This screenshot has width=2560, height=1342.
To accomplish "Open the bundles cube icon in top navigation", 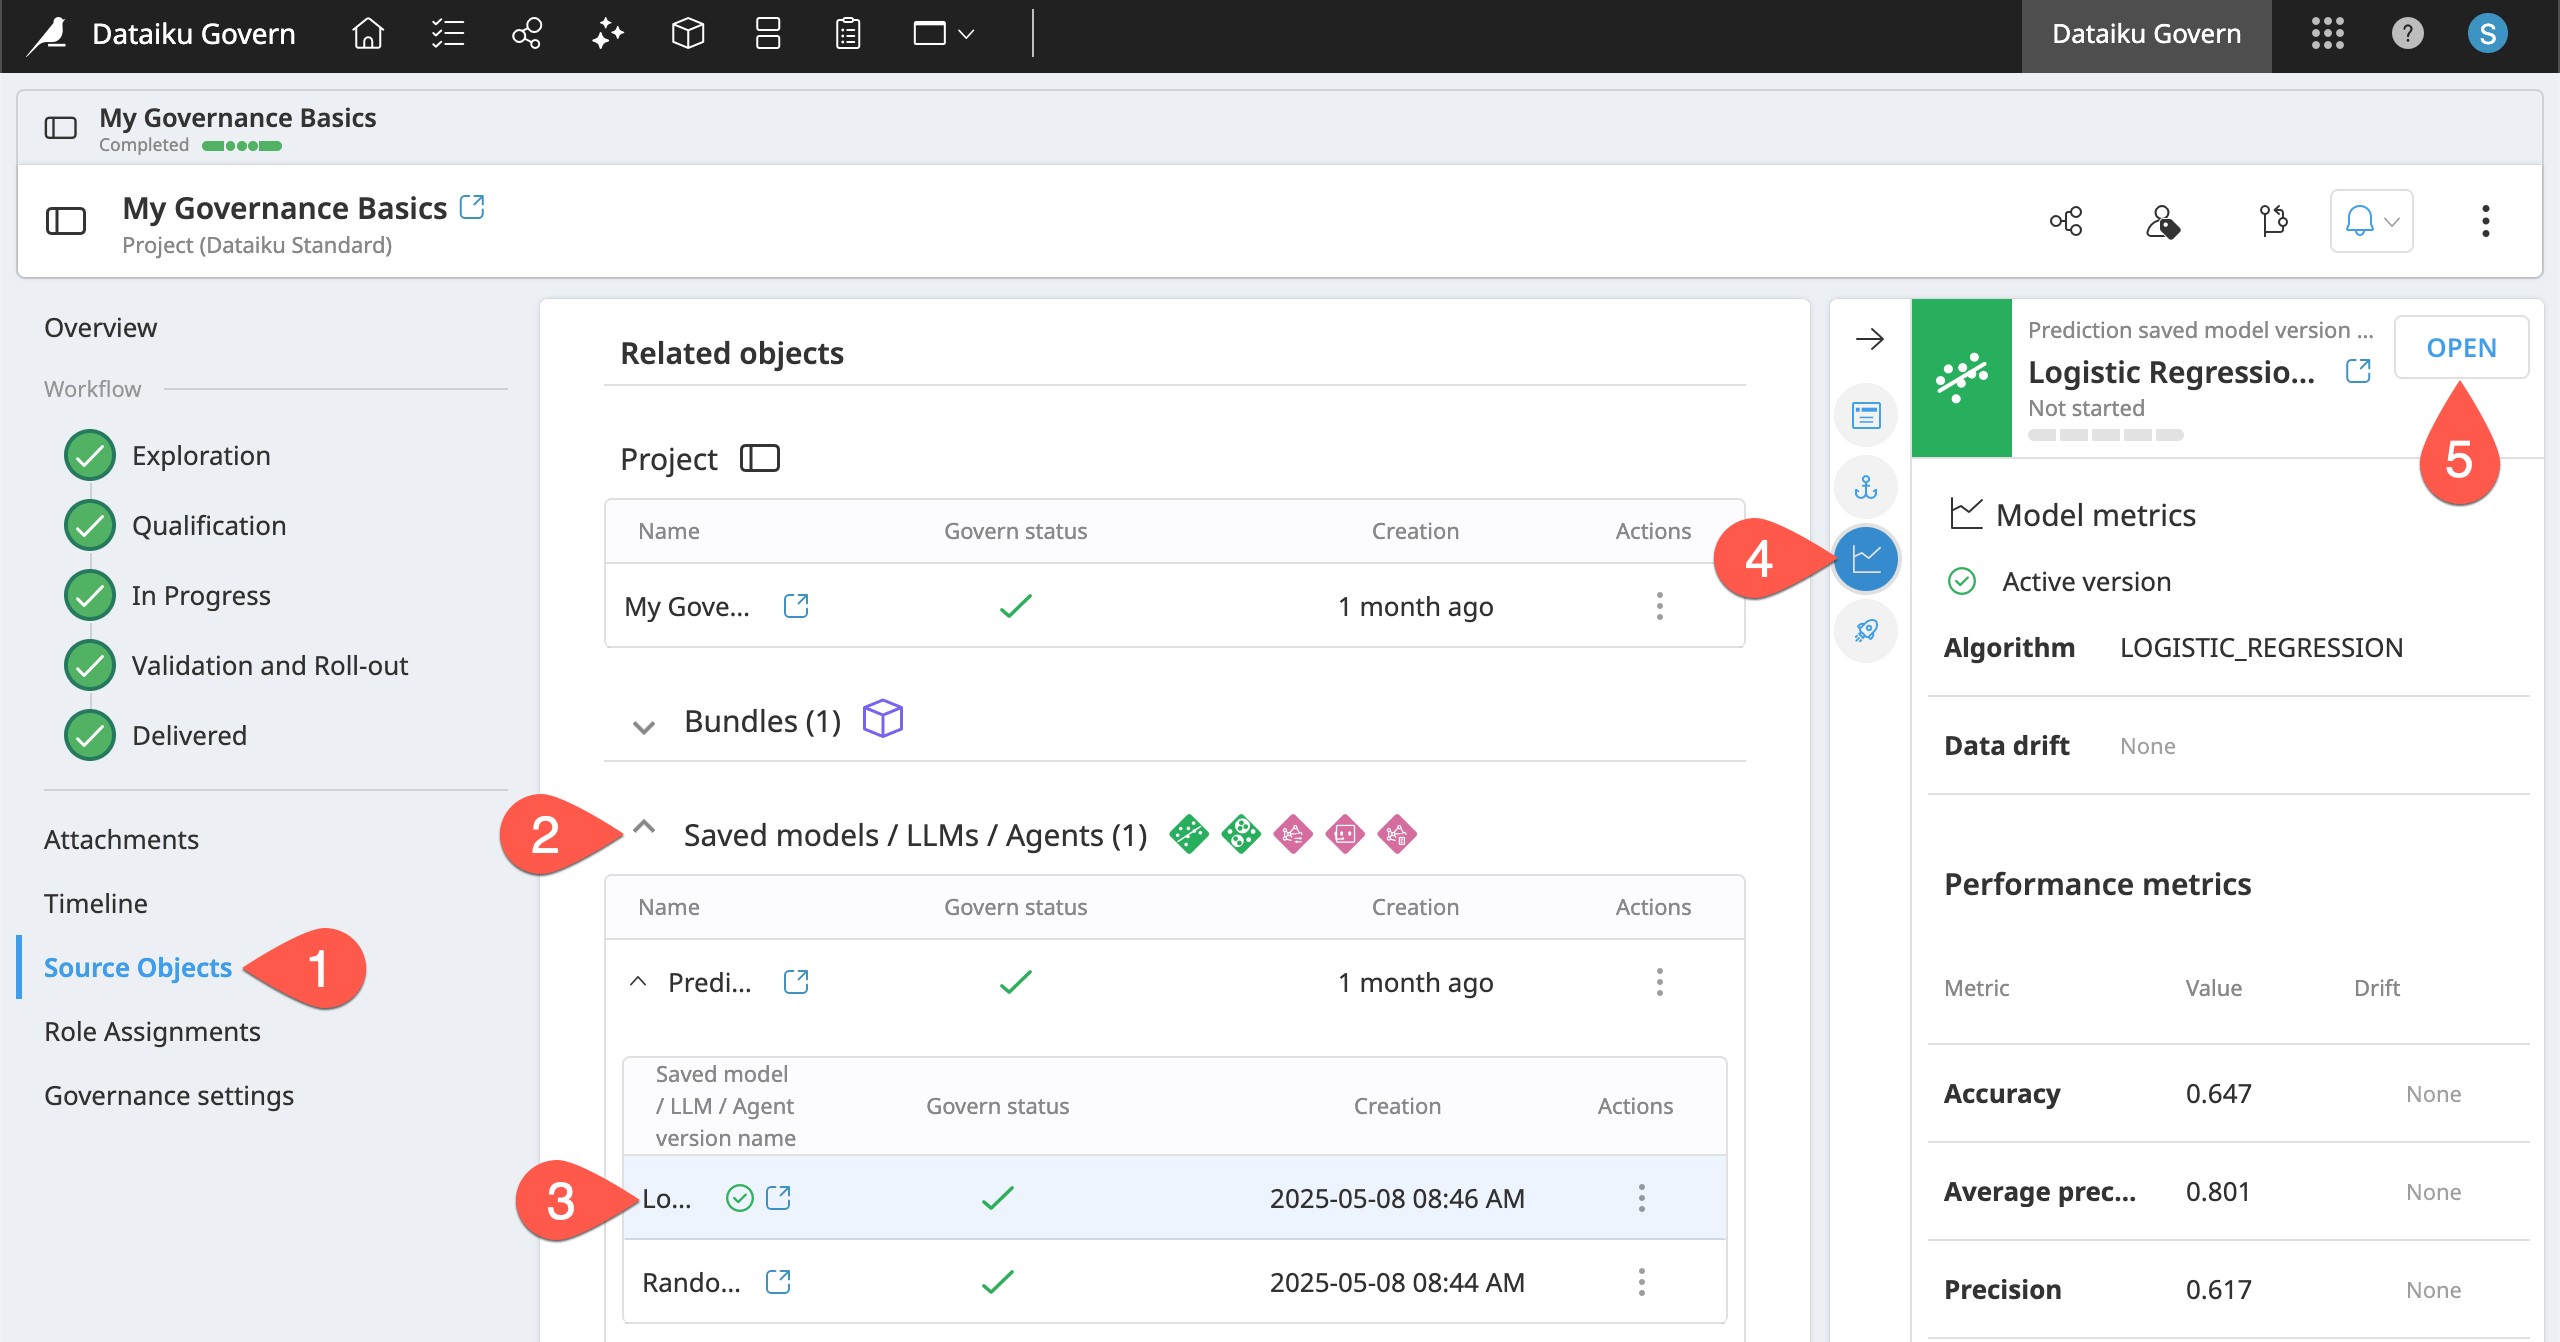I will [x=688, y=34].
